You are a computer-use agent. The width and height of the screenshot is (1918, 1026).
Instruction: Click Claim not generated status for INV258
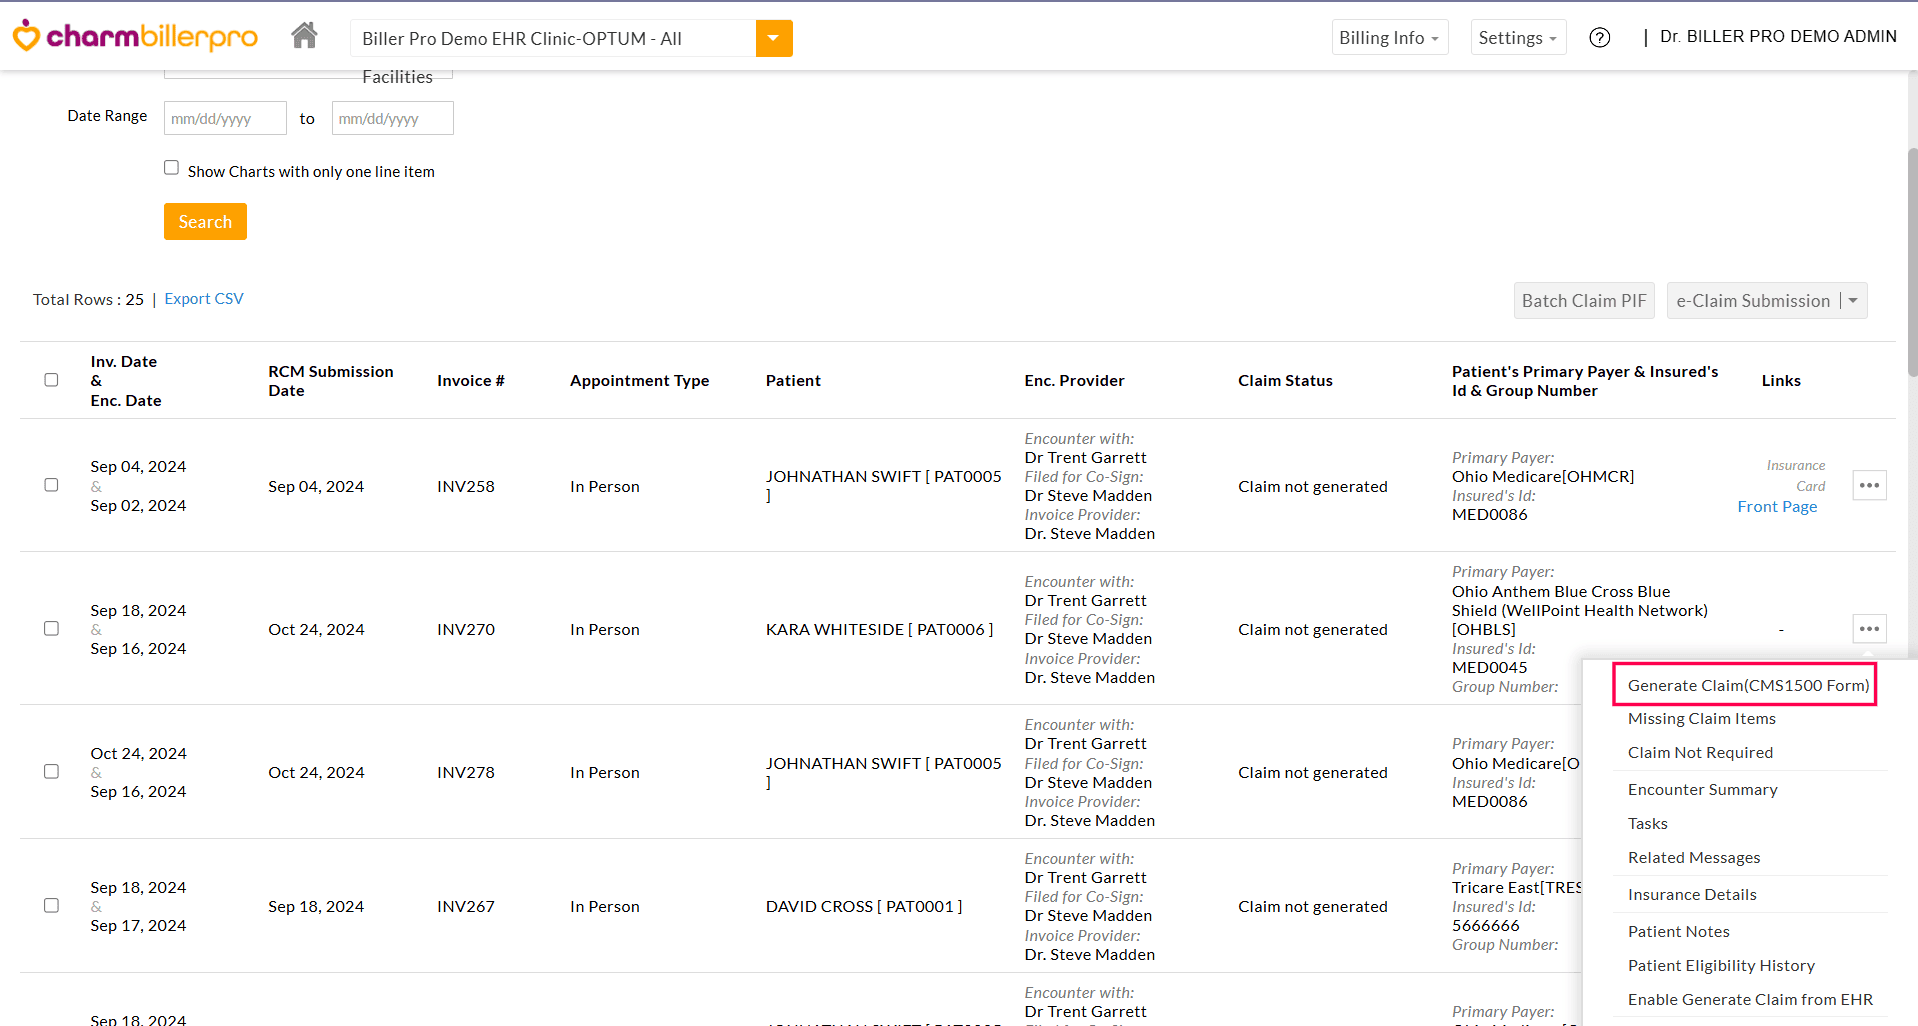(1313, 487)
